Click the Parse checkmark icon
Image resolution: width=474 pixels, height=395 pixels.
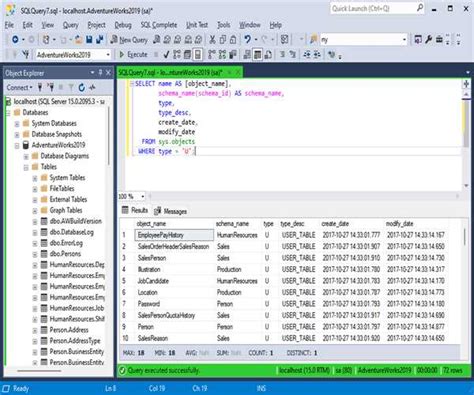(x=166, y=55)
